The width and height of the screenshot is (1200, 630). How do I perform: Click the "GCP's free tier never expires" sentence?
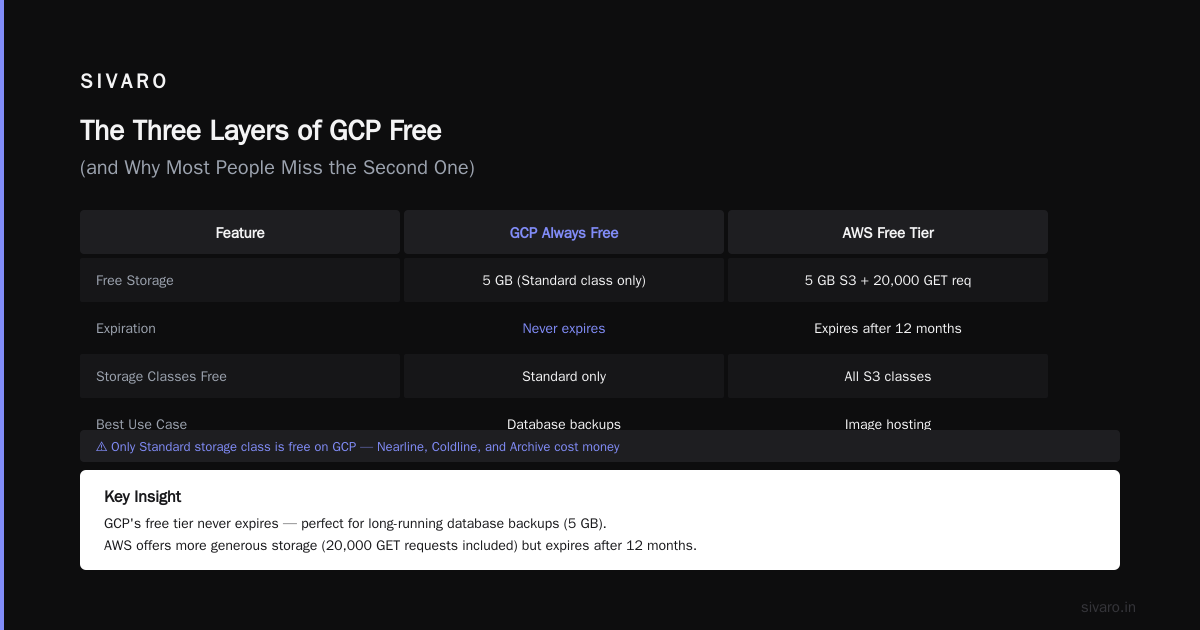pos(355,523)
